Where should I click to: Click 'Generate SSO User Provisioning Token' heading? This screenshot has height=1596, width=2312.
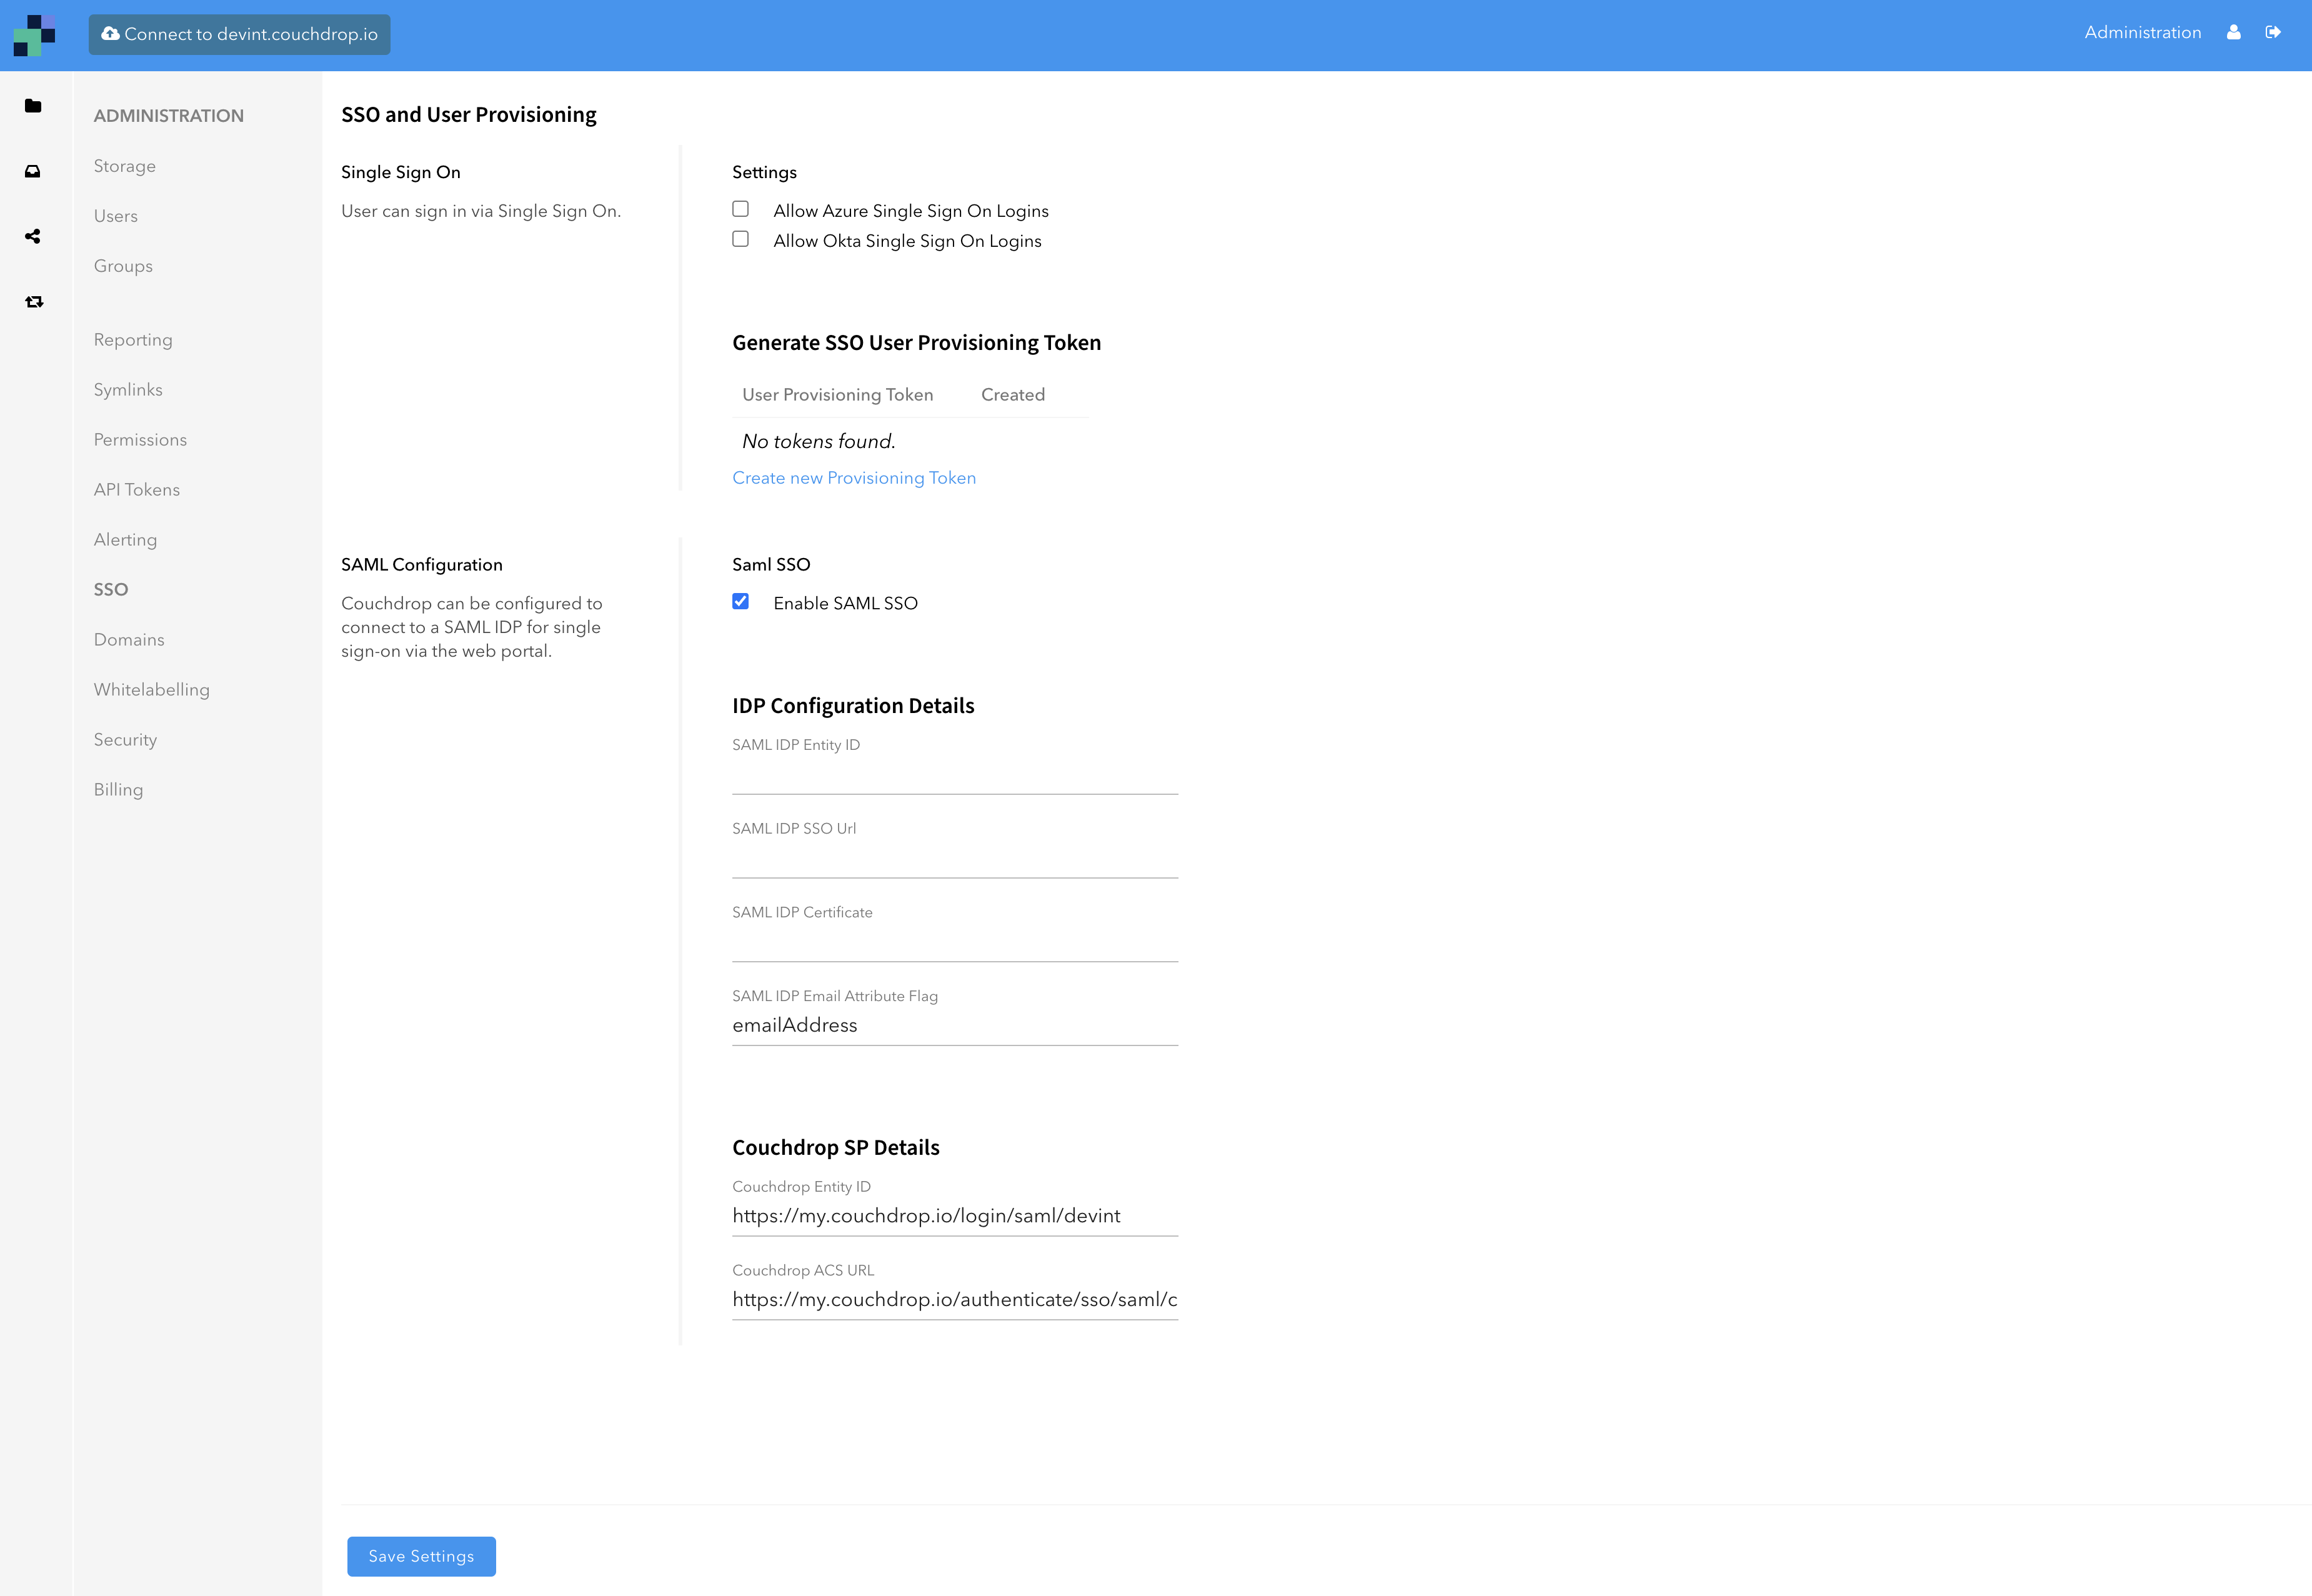[916, 343]
